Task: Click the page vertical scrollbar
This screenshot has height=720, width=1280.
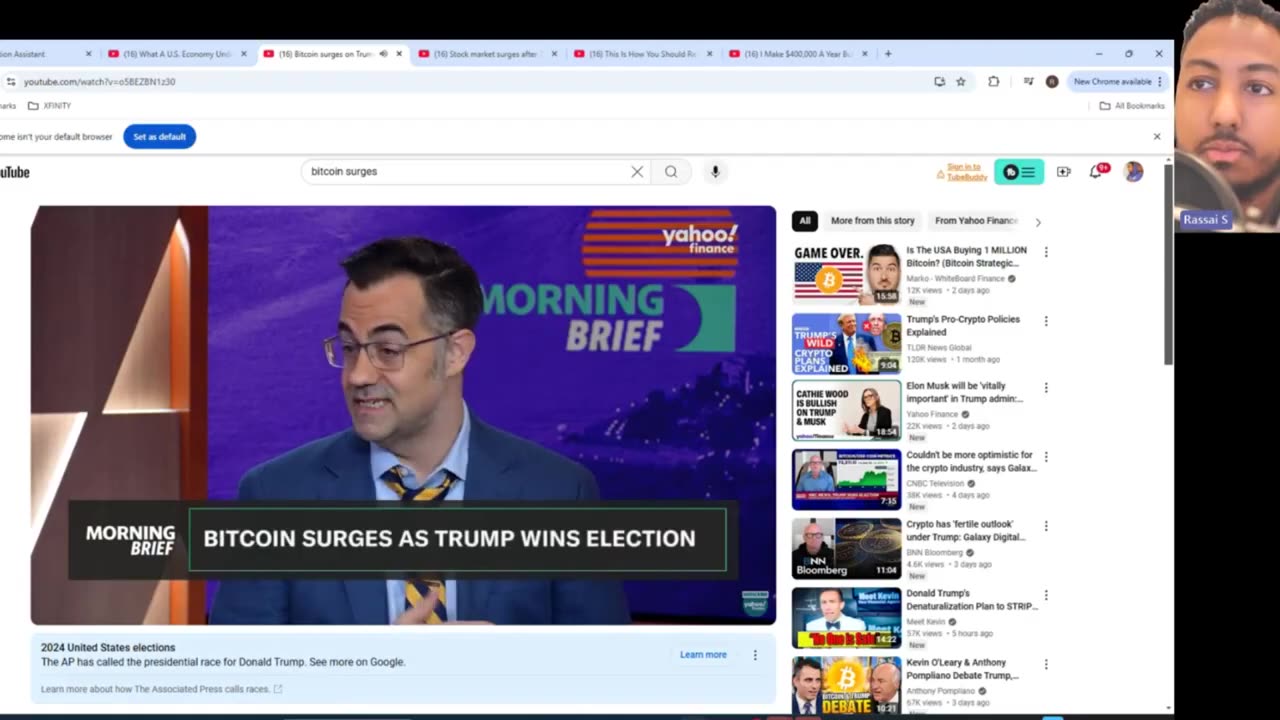Action: click(1168, 264)
